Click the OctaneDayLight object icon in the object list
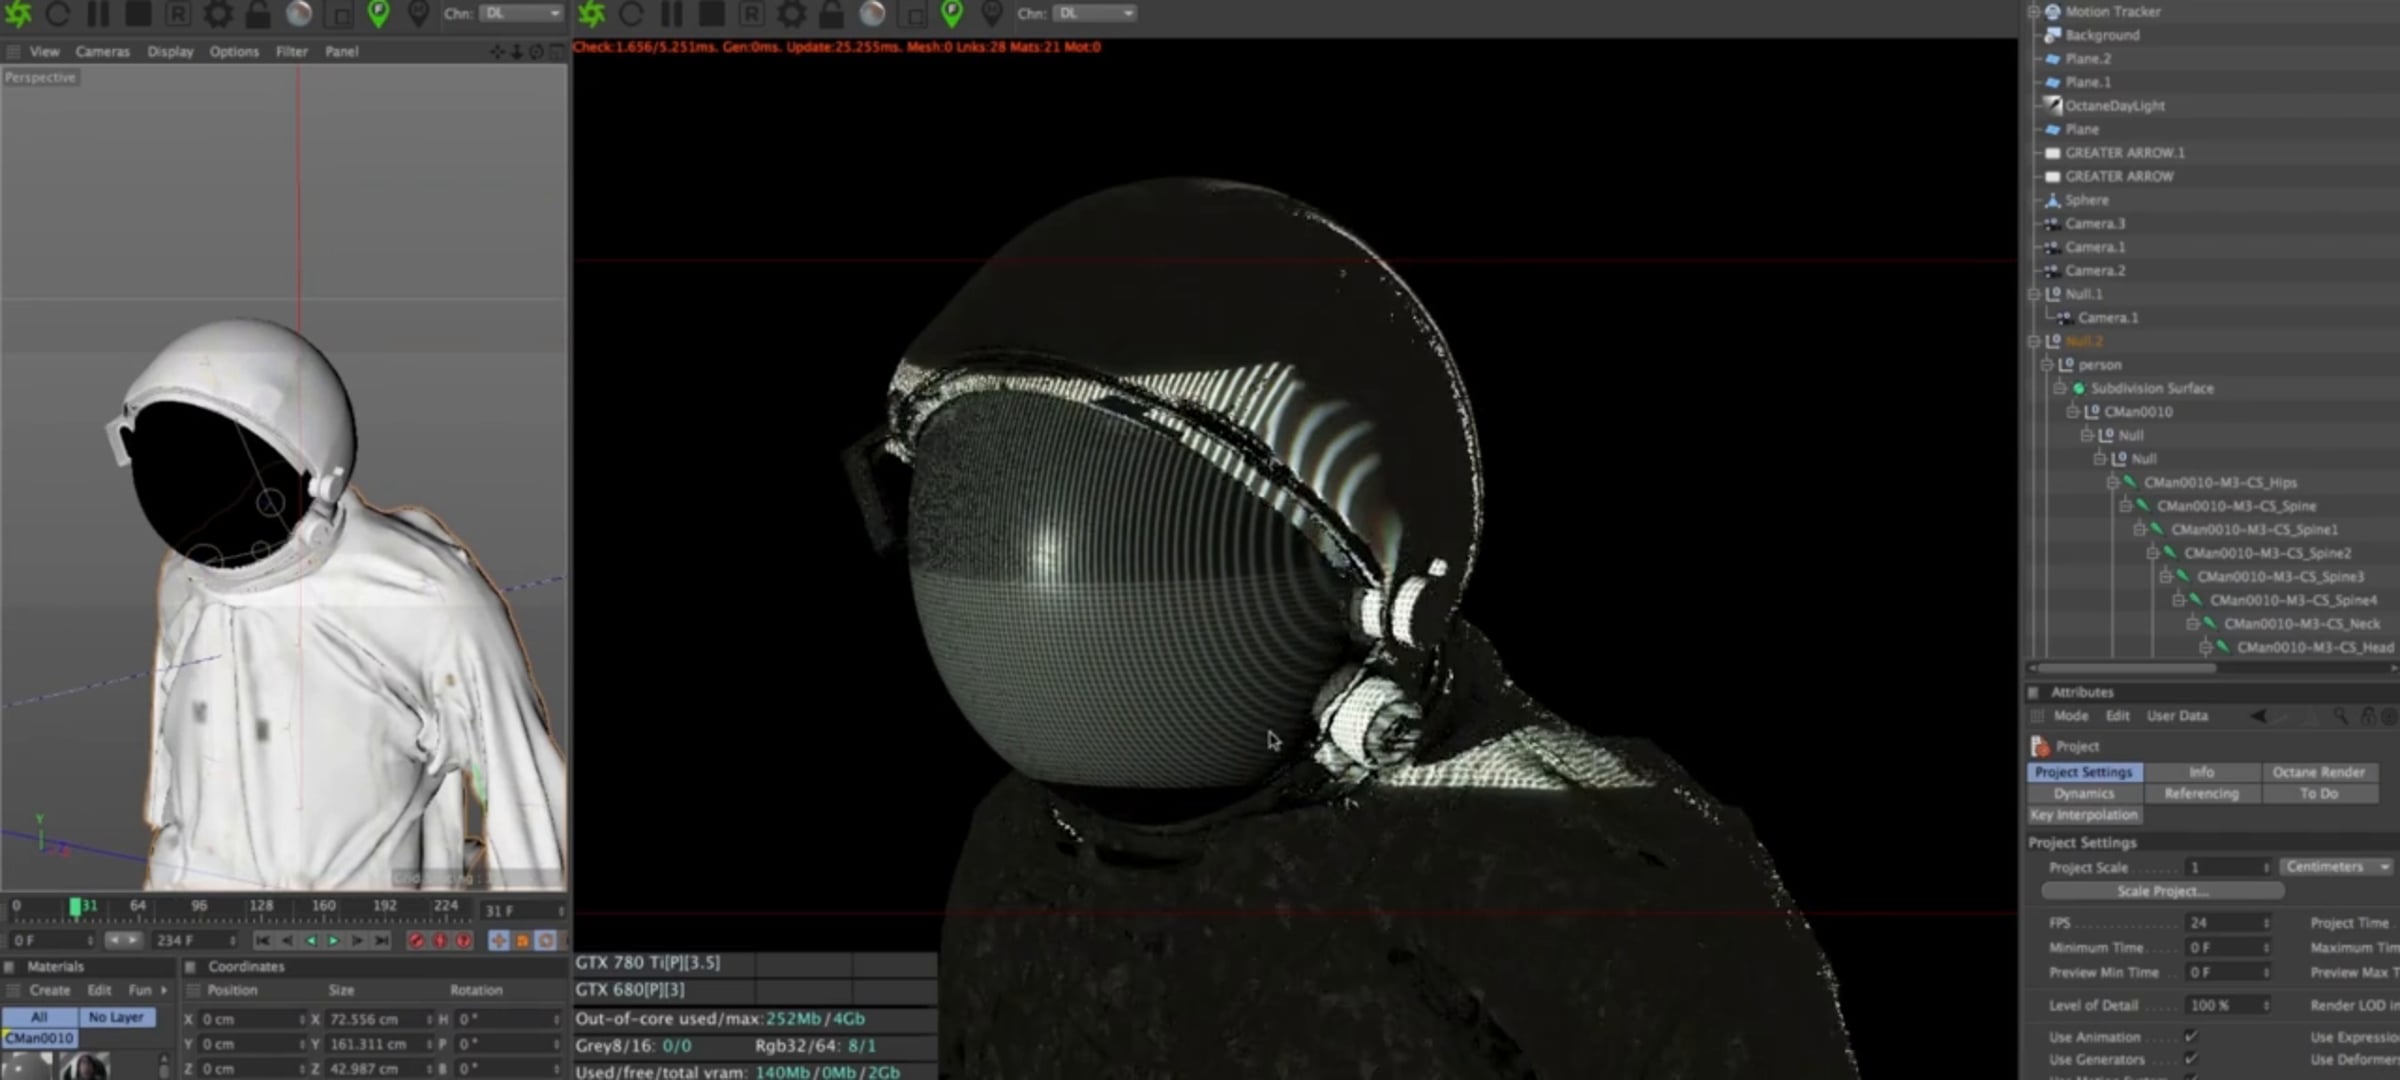 point(2053,105)
